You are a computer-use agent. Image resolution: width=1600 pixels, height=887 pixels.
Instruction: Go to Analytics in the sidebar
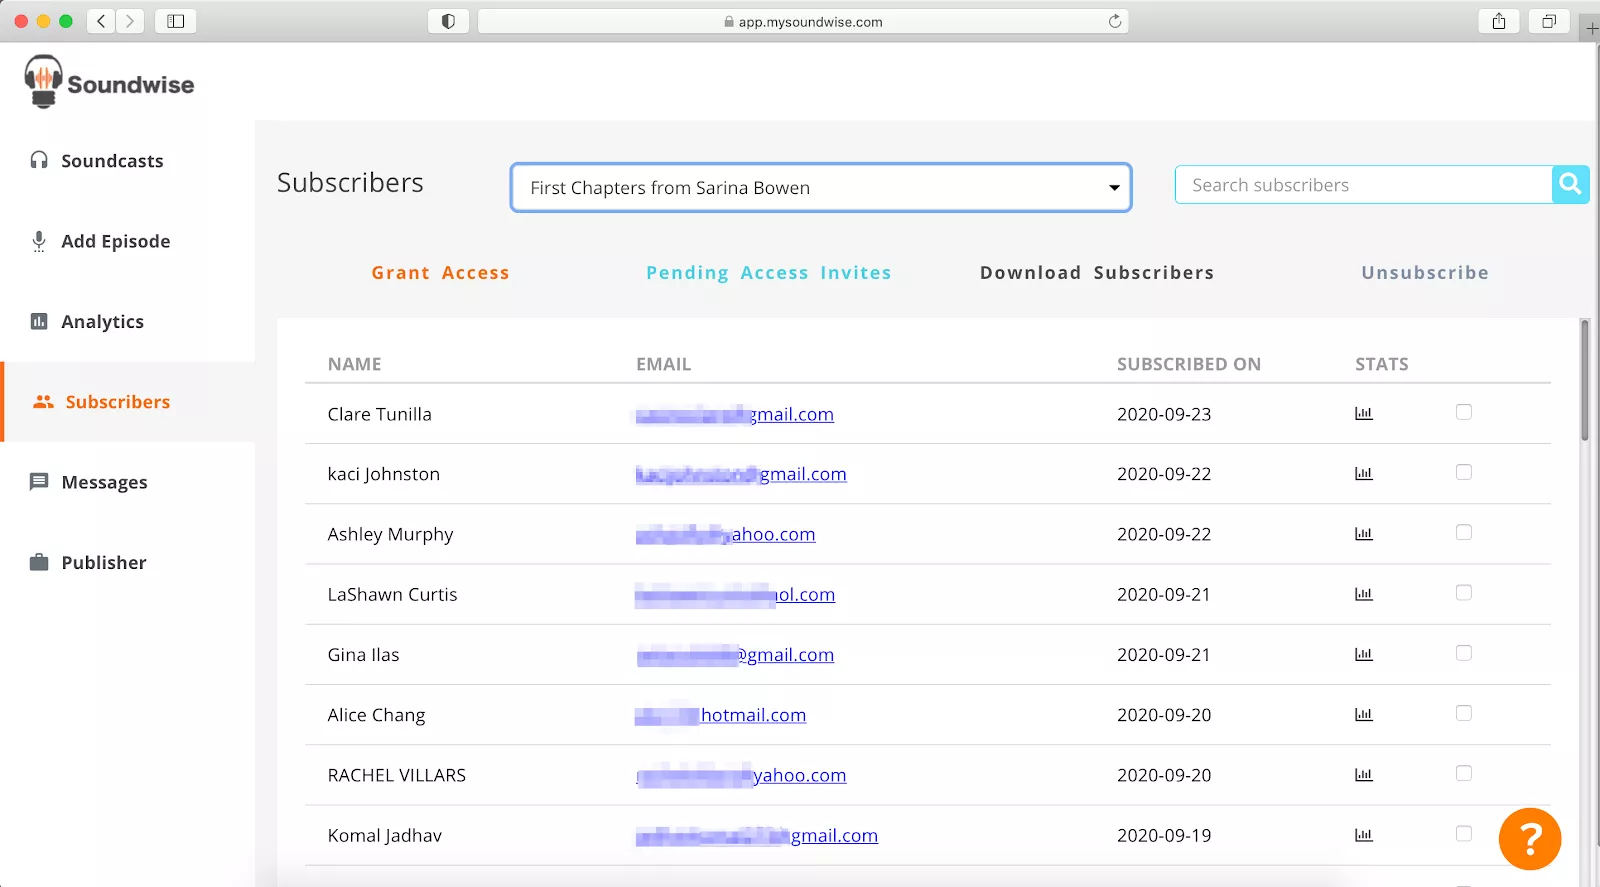(102, 322)
